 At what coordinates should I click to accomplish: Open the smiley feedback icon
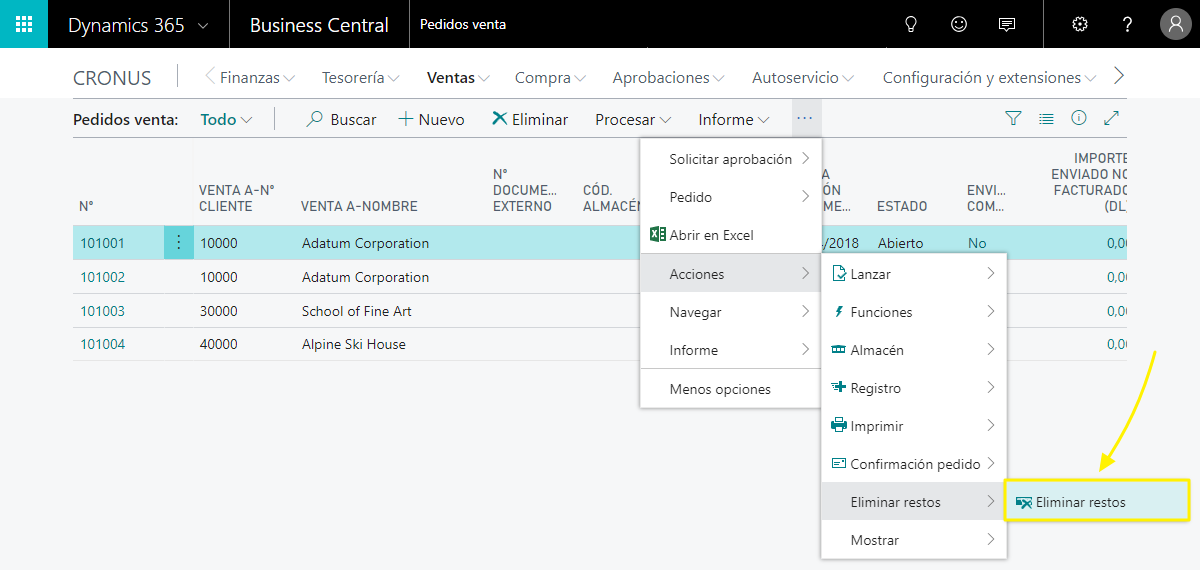959,24
